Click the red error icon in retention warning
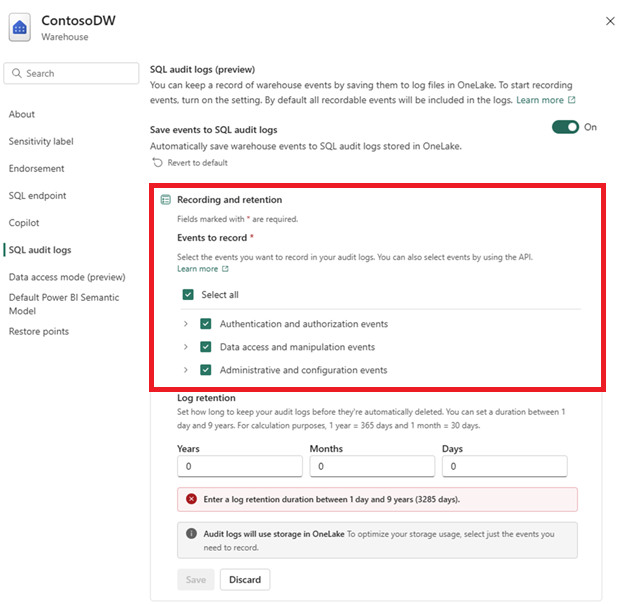 click(191, 499)
